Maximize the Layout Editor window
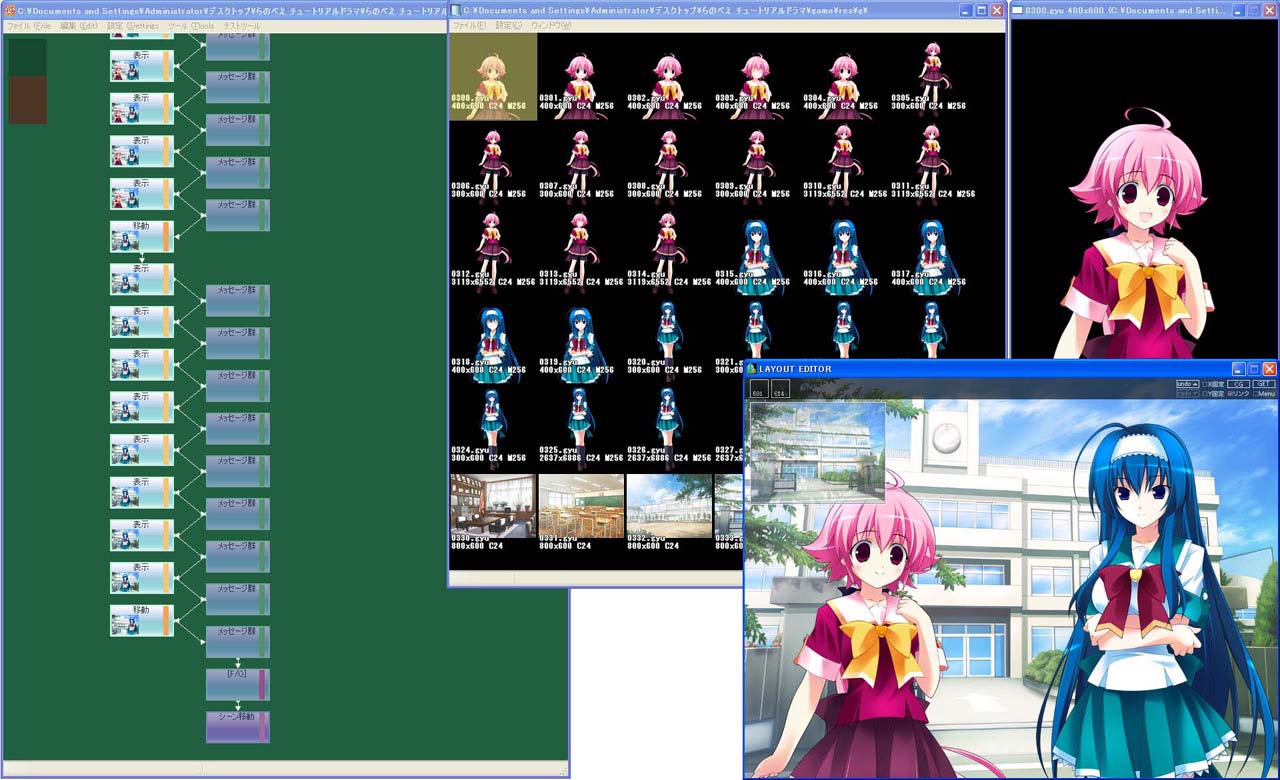This screenshot has height=780, width=1280. point(1253,369)
